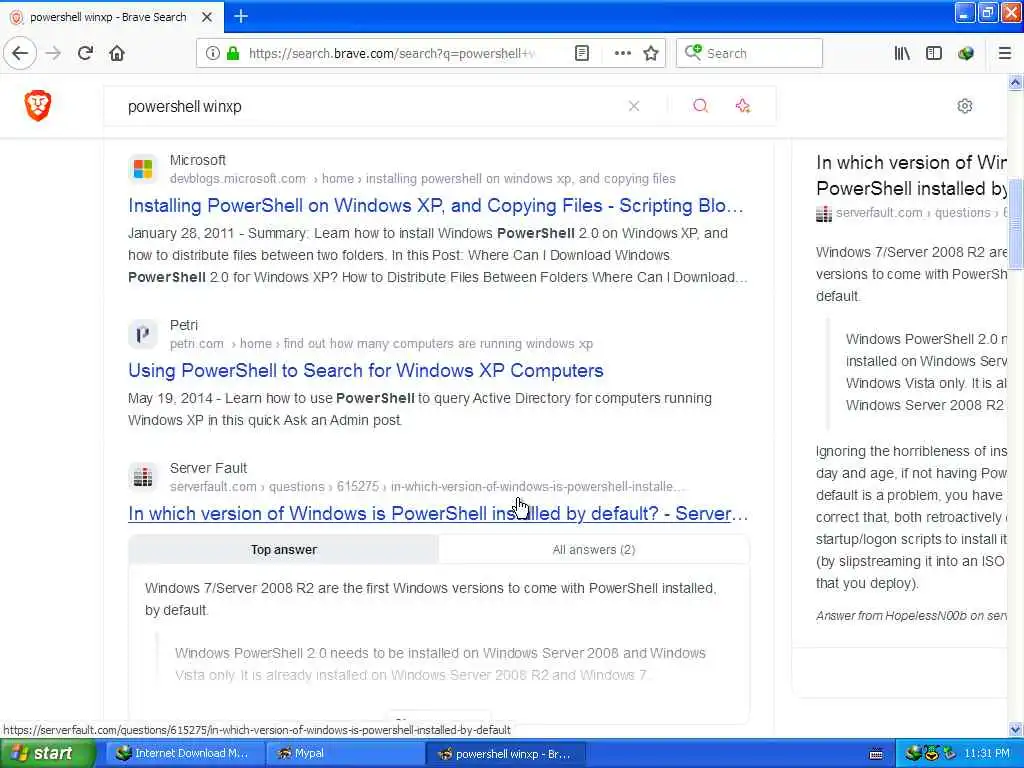Click the keyboard icon in taskbar

pos(876,754)
